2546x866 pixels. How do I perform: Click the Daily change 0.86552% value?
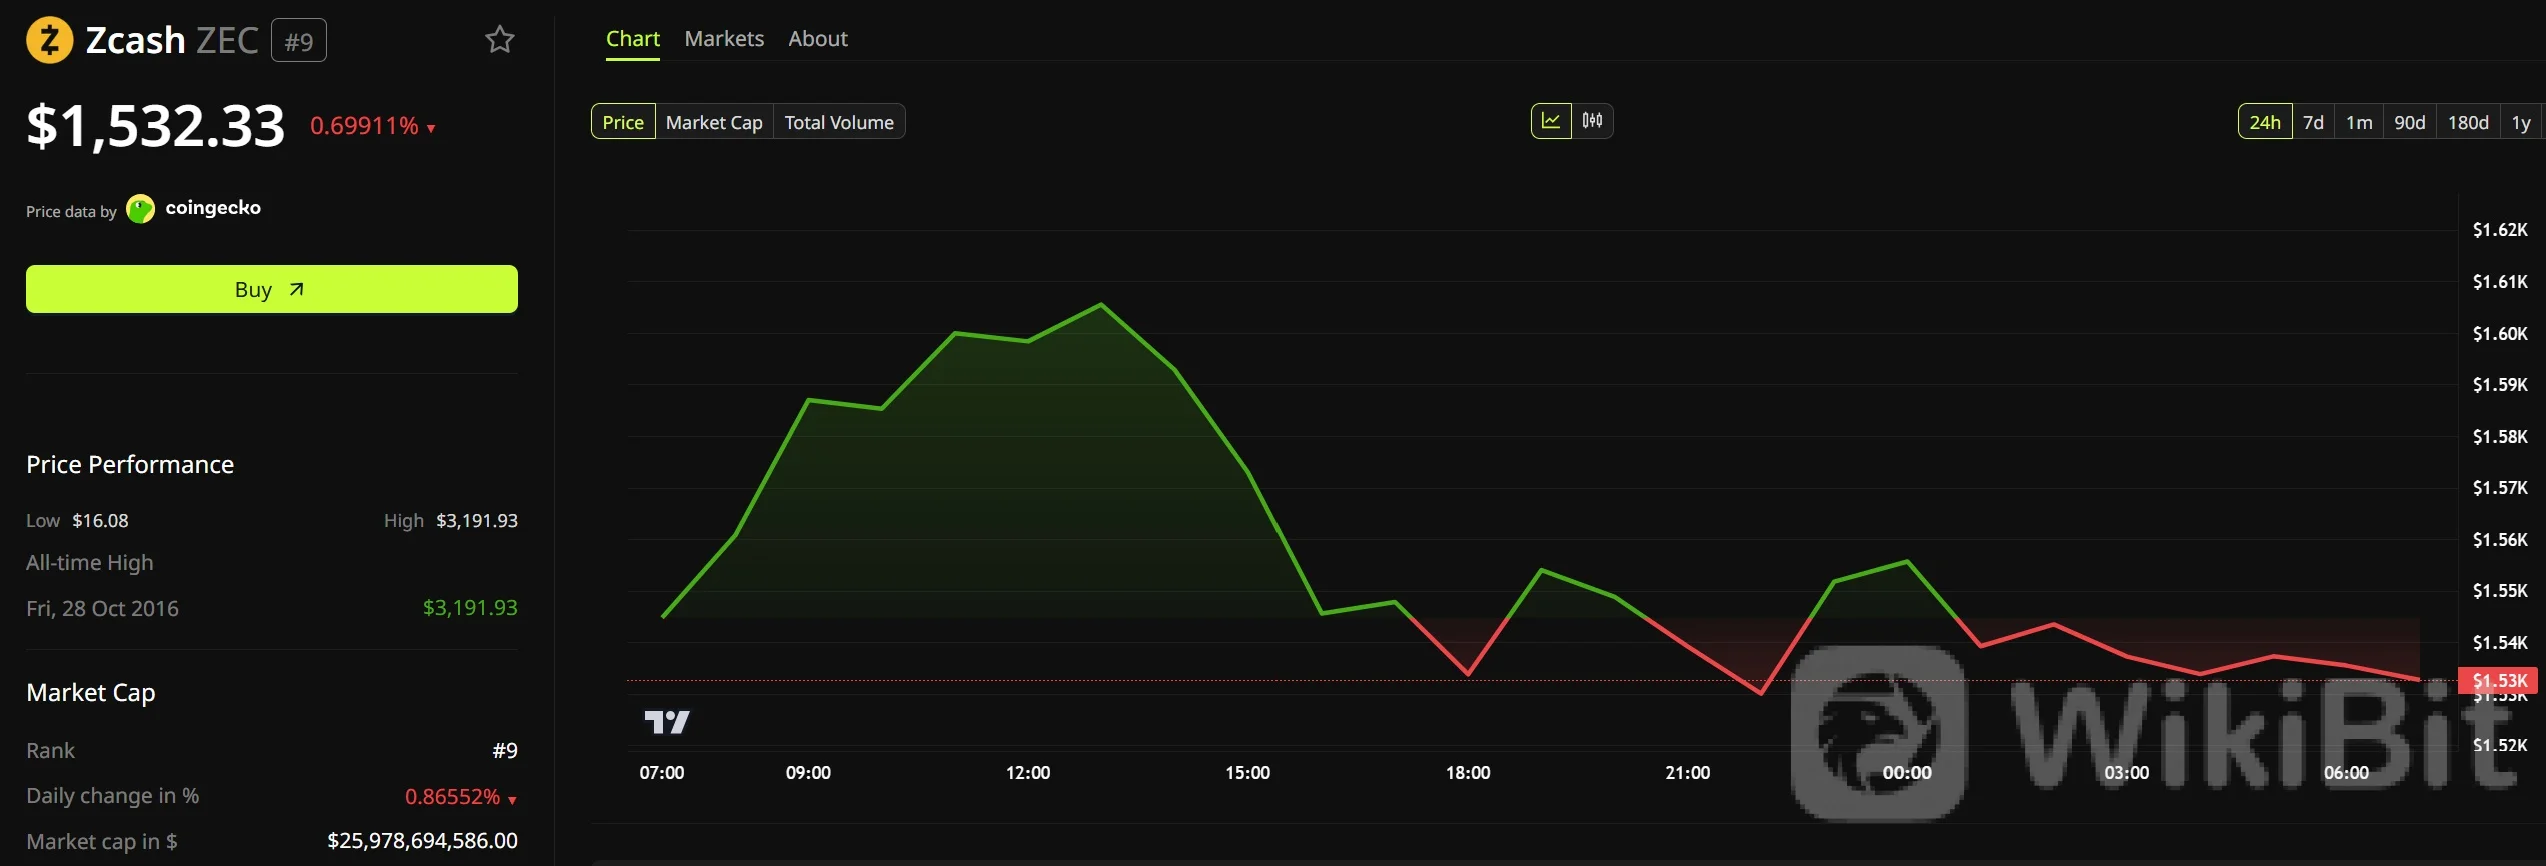[x=452, y=797]
